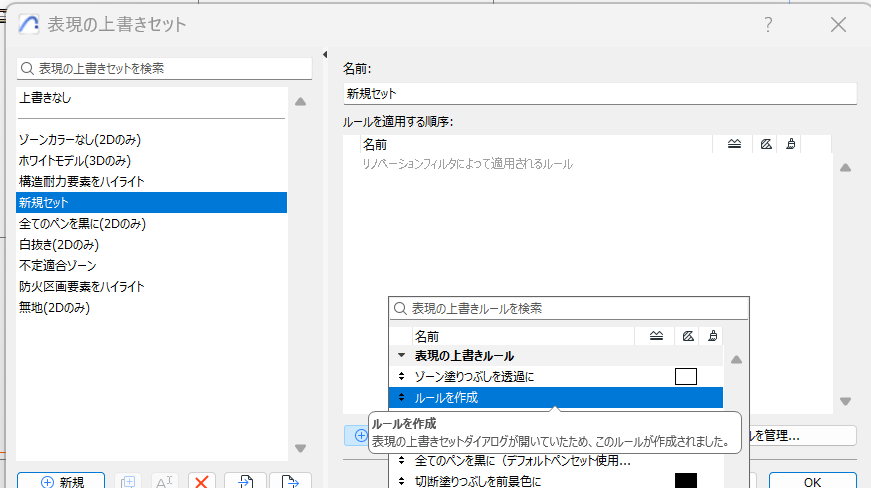Viewport: 871px width, 488px height.
Task: Select the 新規セット entry
Action: 152,203
